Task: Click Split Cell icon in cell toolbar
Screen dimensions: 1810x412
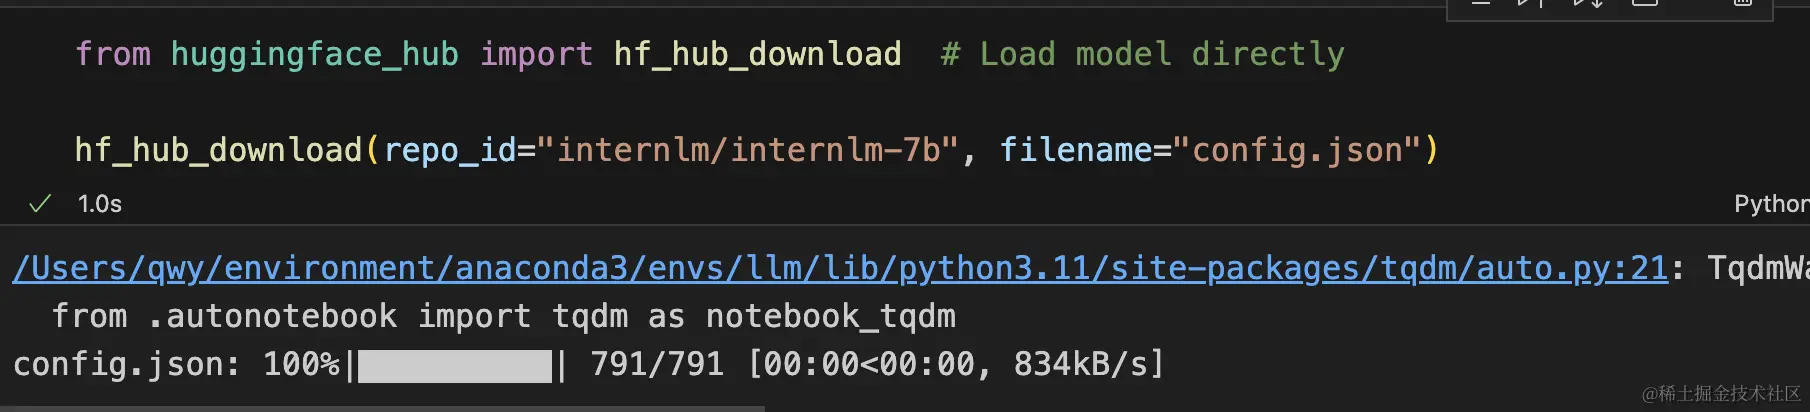Action: [x=1645, y=4]
